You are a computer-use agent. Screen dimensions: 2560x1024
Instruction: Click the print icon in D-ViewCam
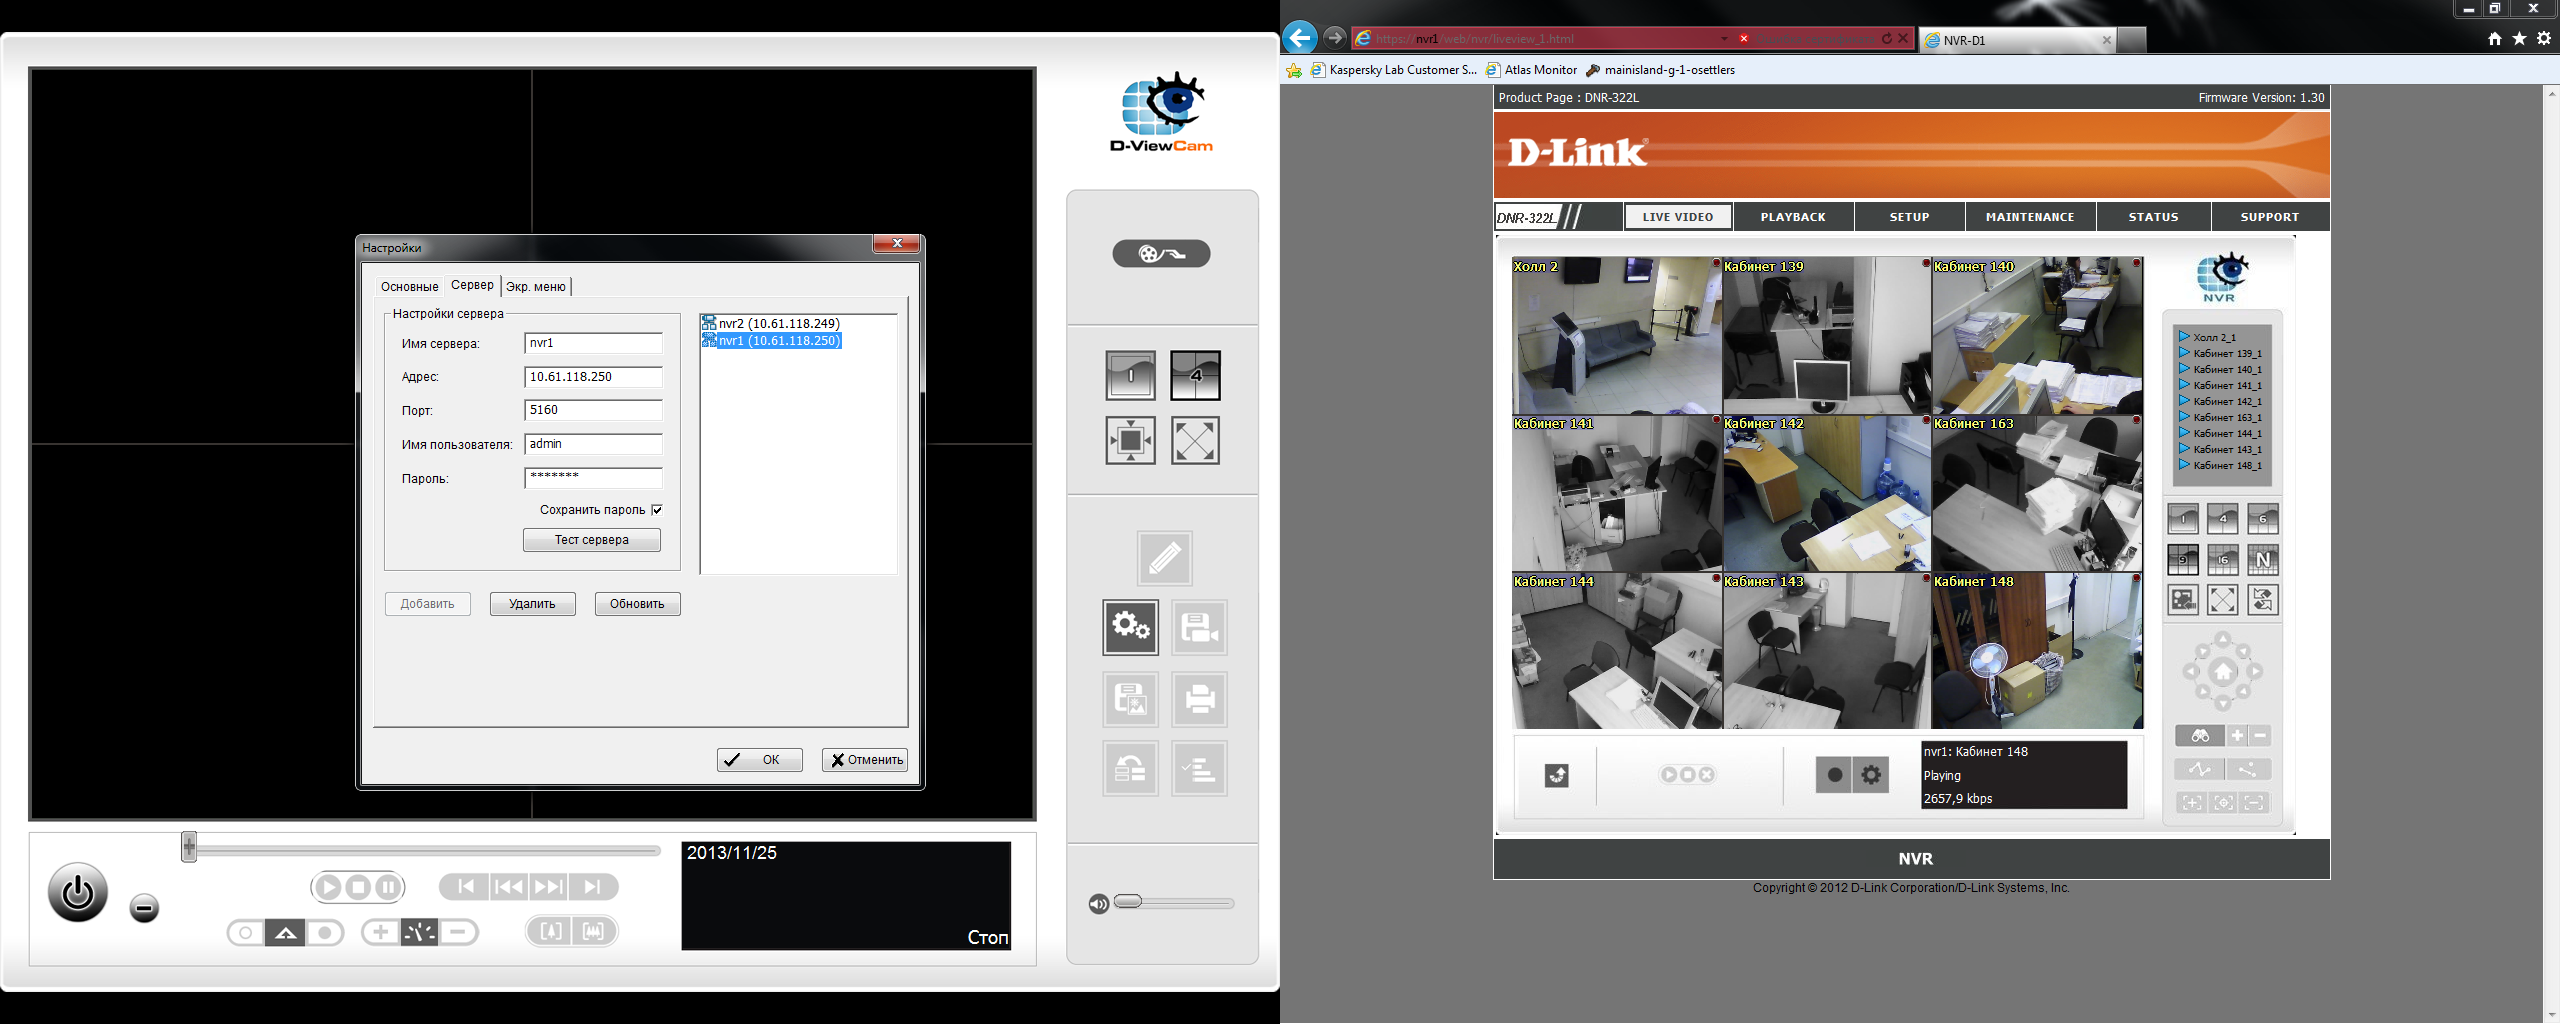[x=1199, y=698]
